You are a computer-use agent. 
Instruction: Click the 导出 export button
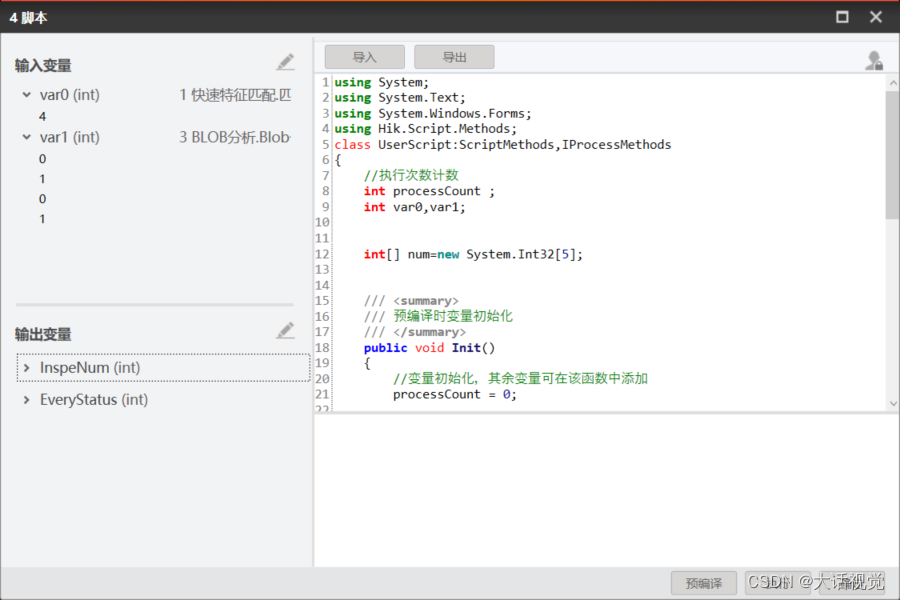454,57
